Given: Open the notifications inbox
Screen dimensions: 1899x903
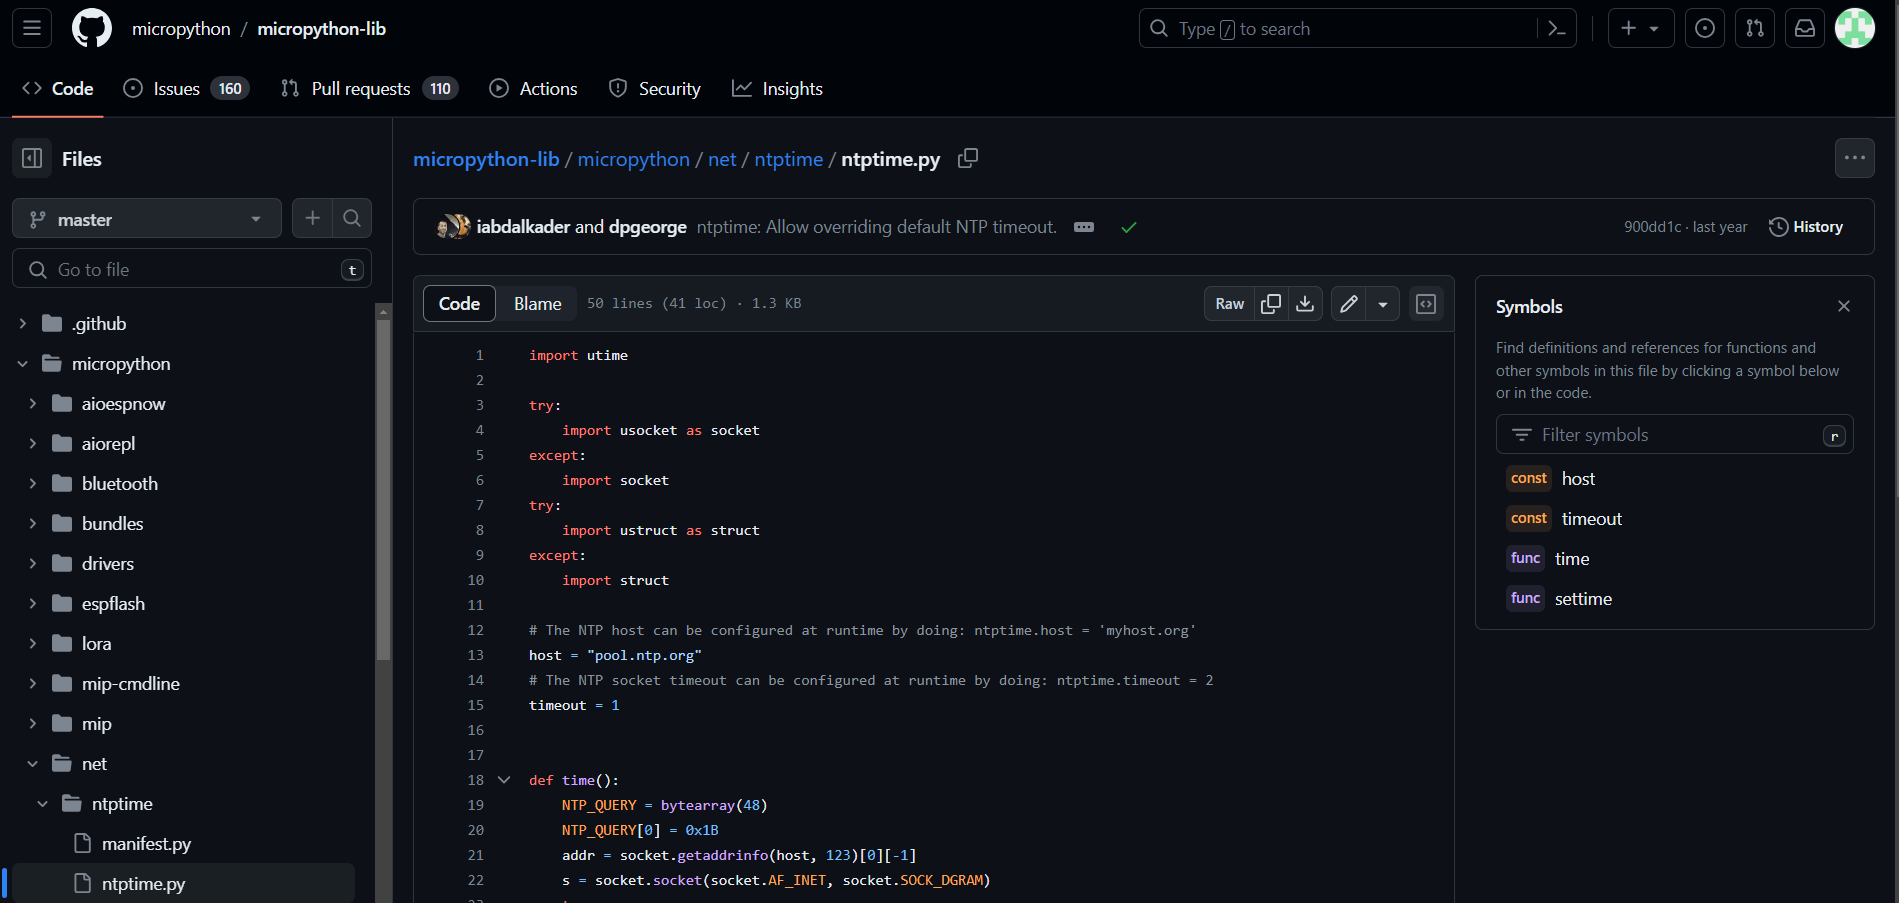Looking at the screenshot, I should (1805, 28).
